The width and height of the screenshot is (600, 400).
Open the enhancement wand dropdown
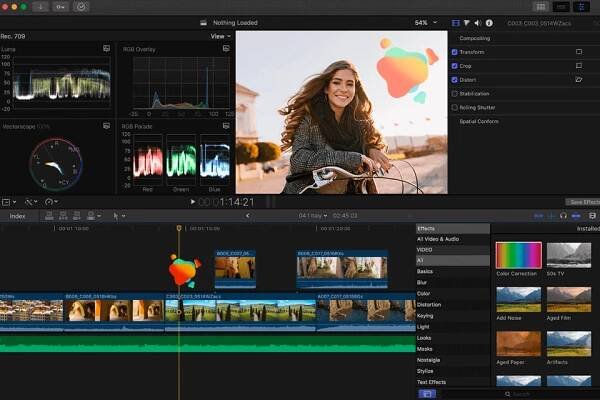click(31, 202)
